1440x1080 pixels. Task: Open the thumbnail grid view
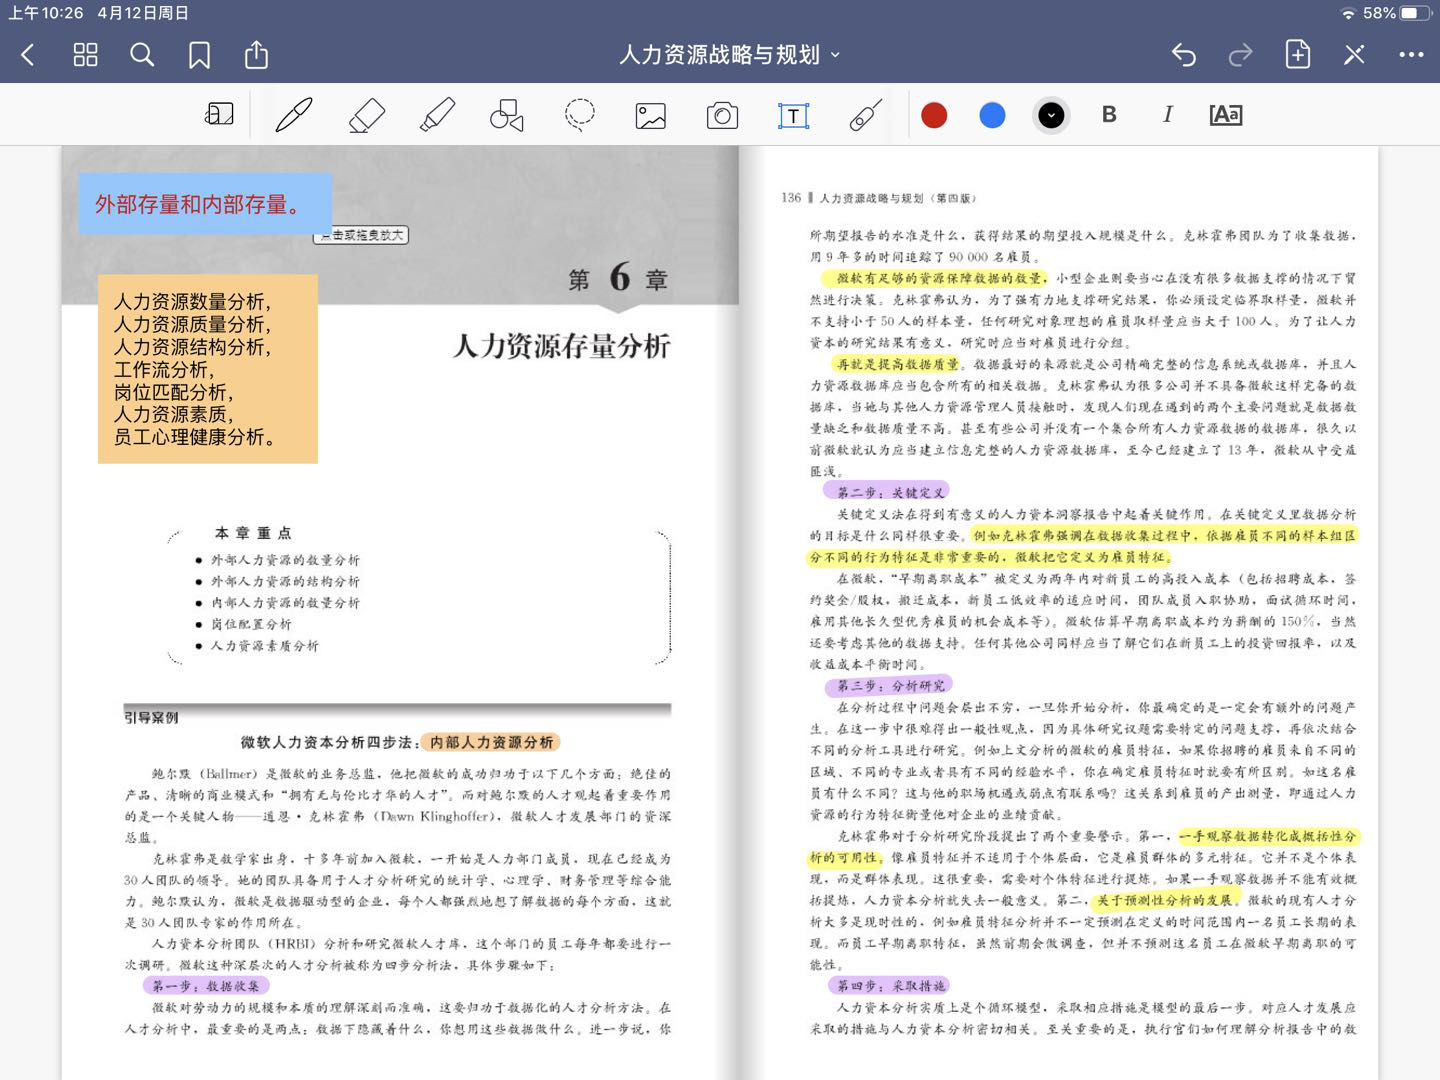click(x=86, y=55)
